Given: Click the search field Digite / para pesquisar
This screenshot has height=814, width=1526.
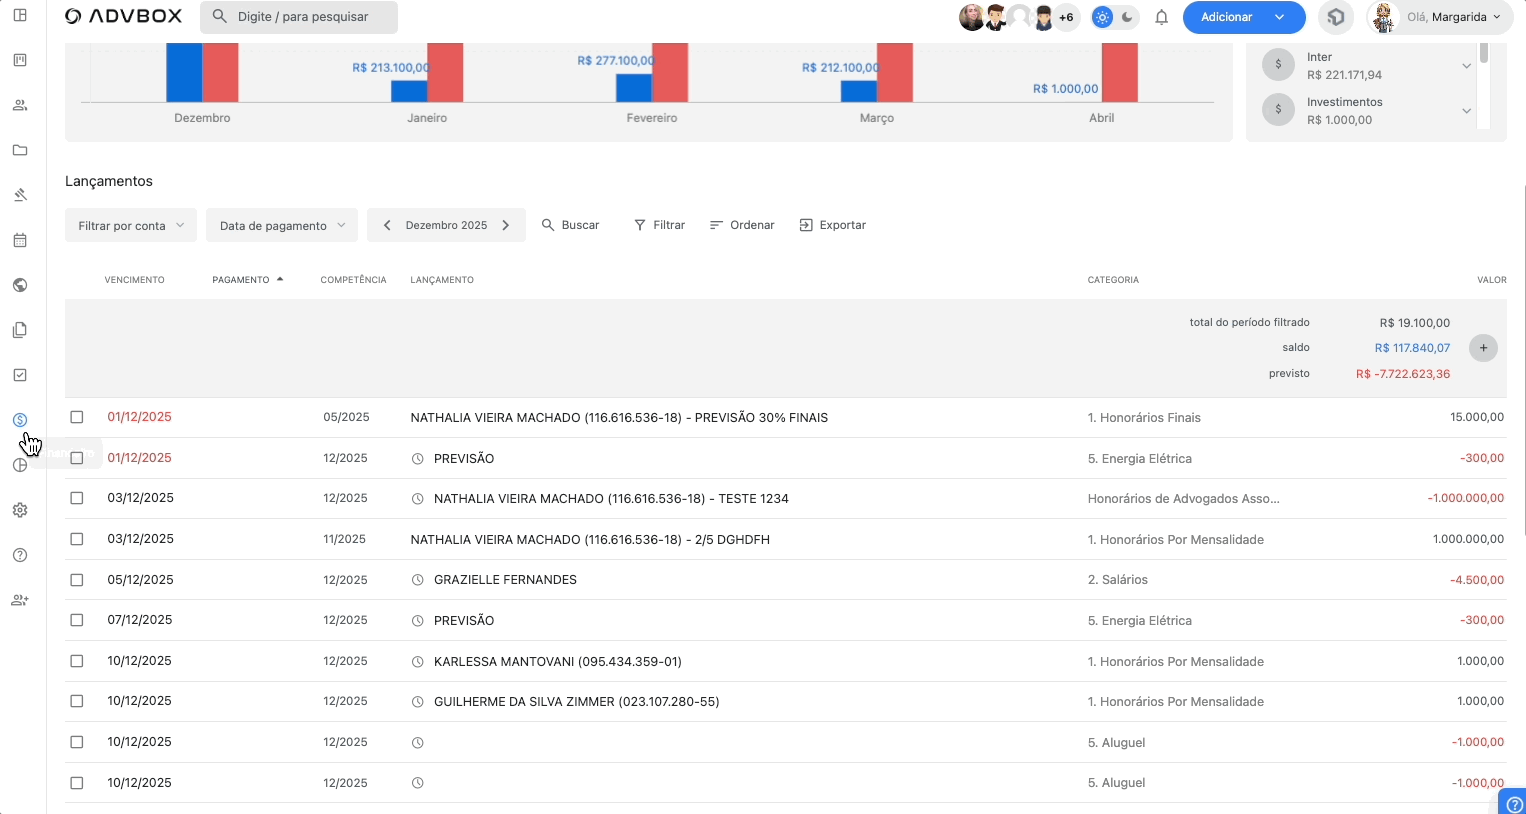Looking at the screenshot, I should (299, 17).
